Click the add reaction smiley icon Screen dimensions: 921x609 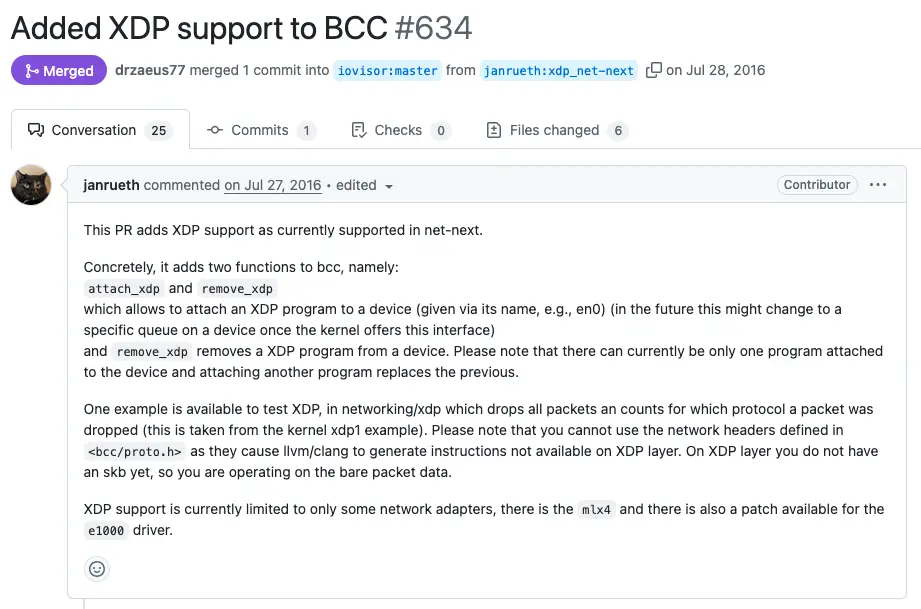coord(97,569)
